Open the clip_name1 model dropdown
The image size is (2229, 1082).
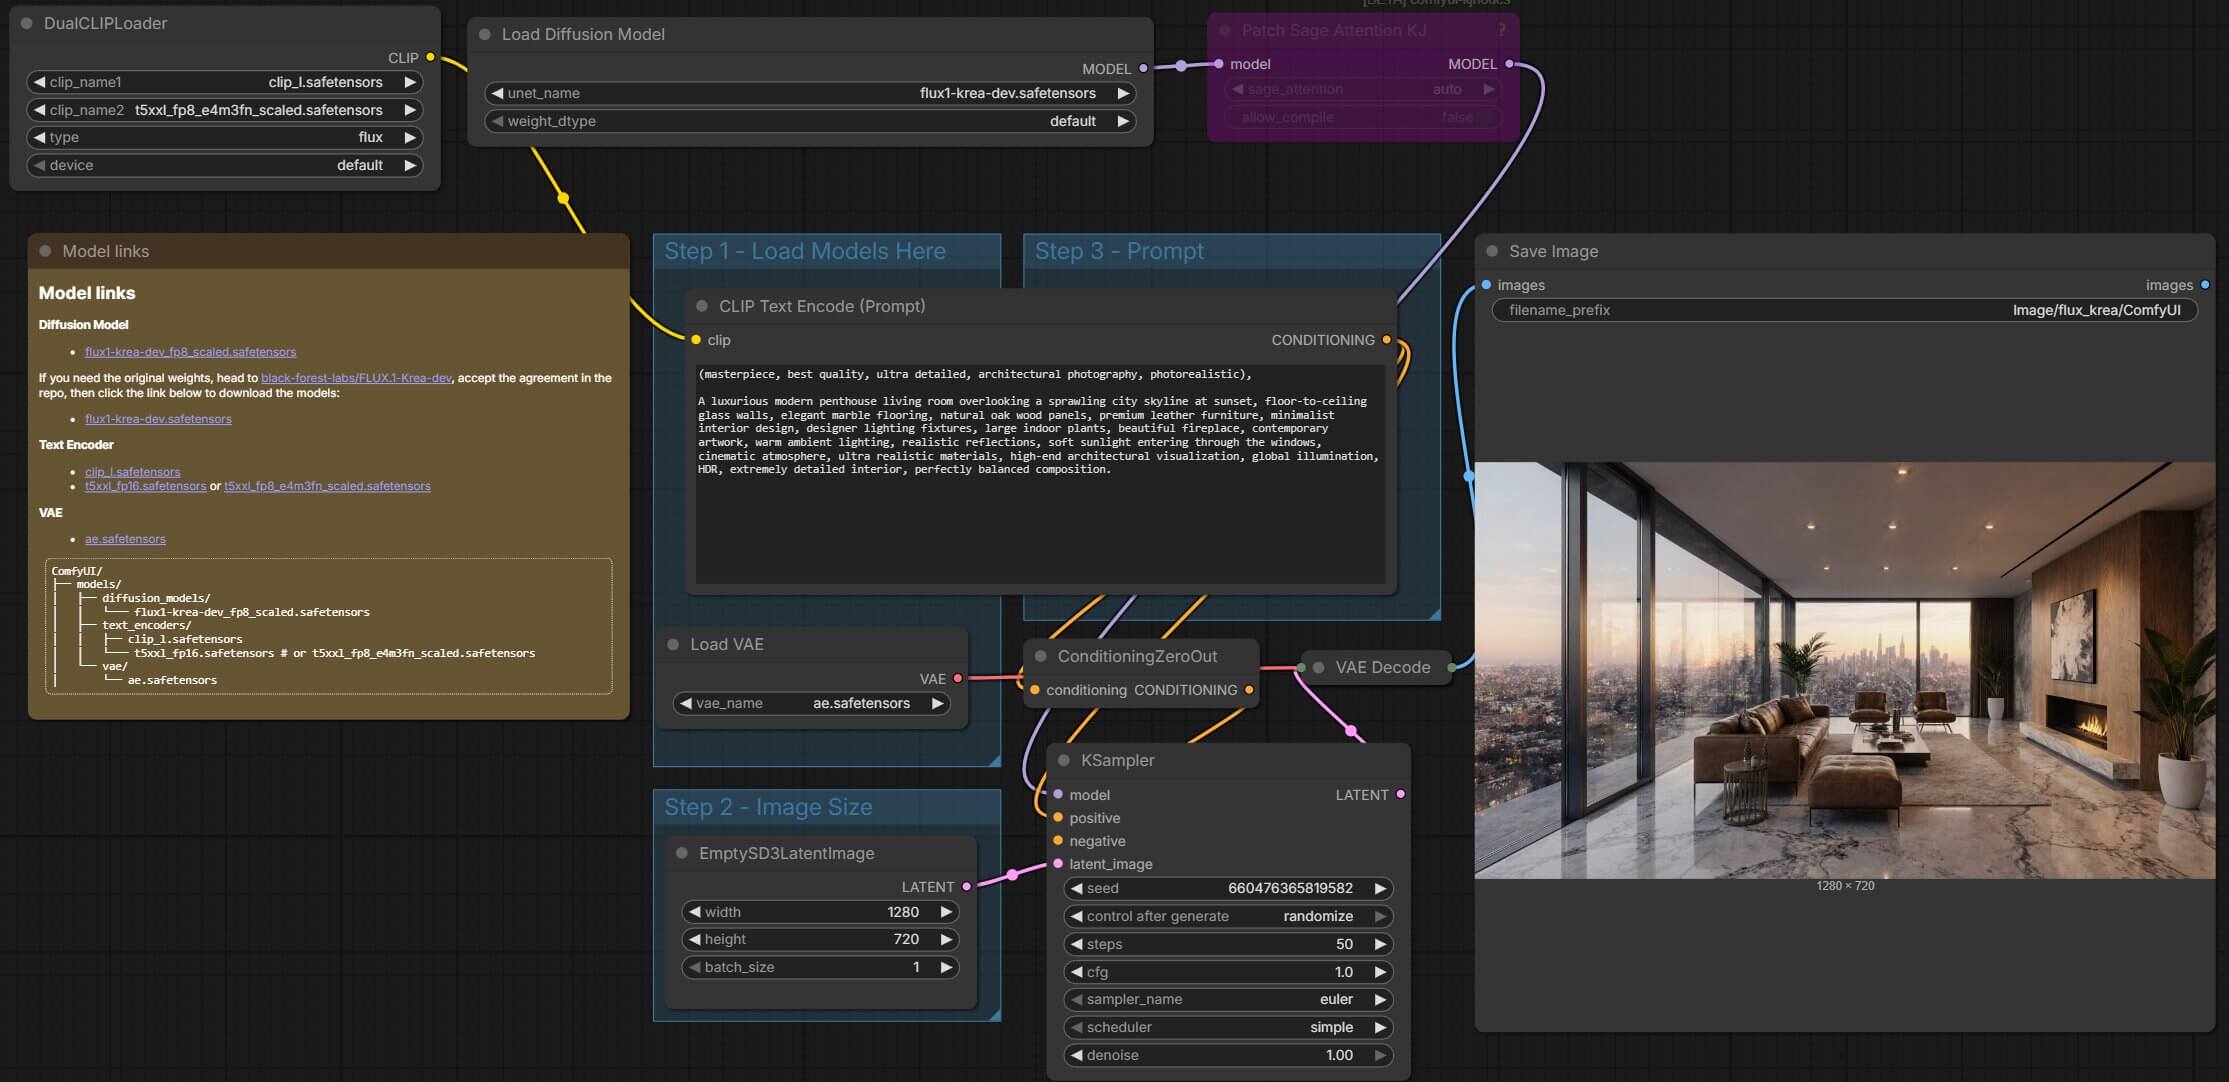pos(224,82)
